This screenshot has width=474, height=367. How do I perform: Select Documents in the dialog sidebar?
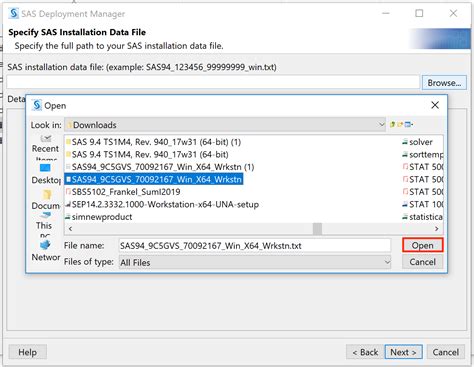click(45, 199)
